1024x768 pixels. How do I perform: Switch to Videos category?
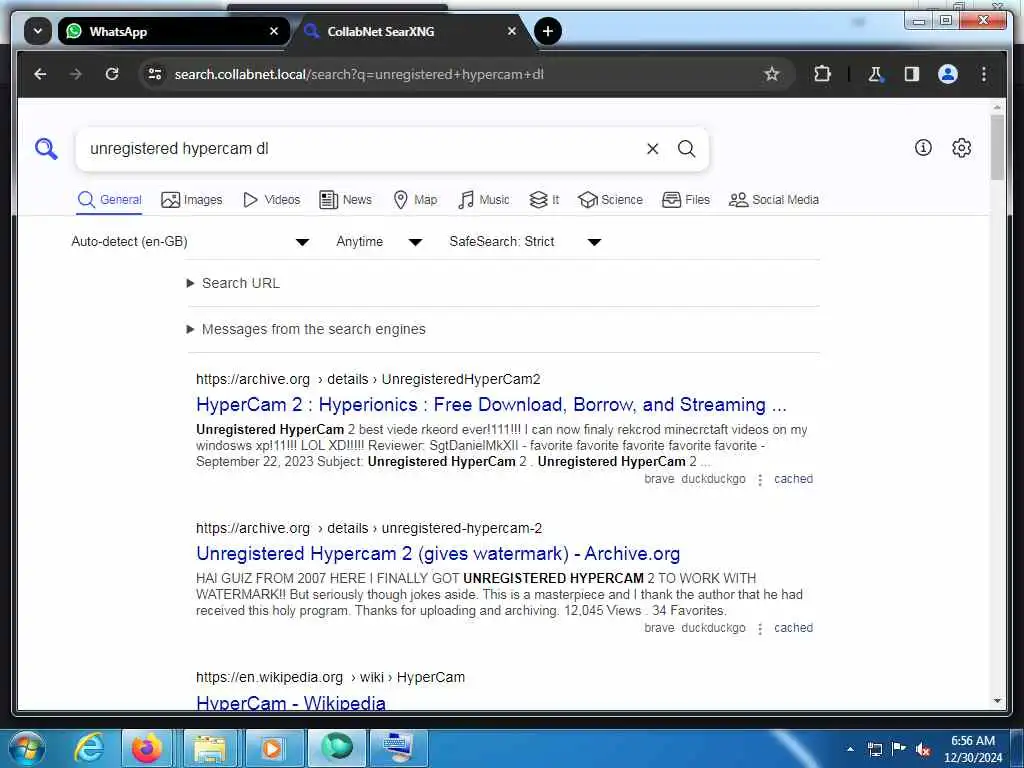[x=271, y=200]
